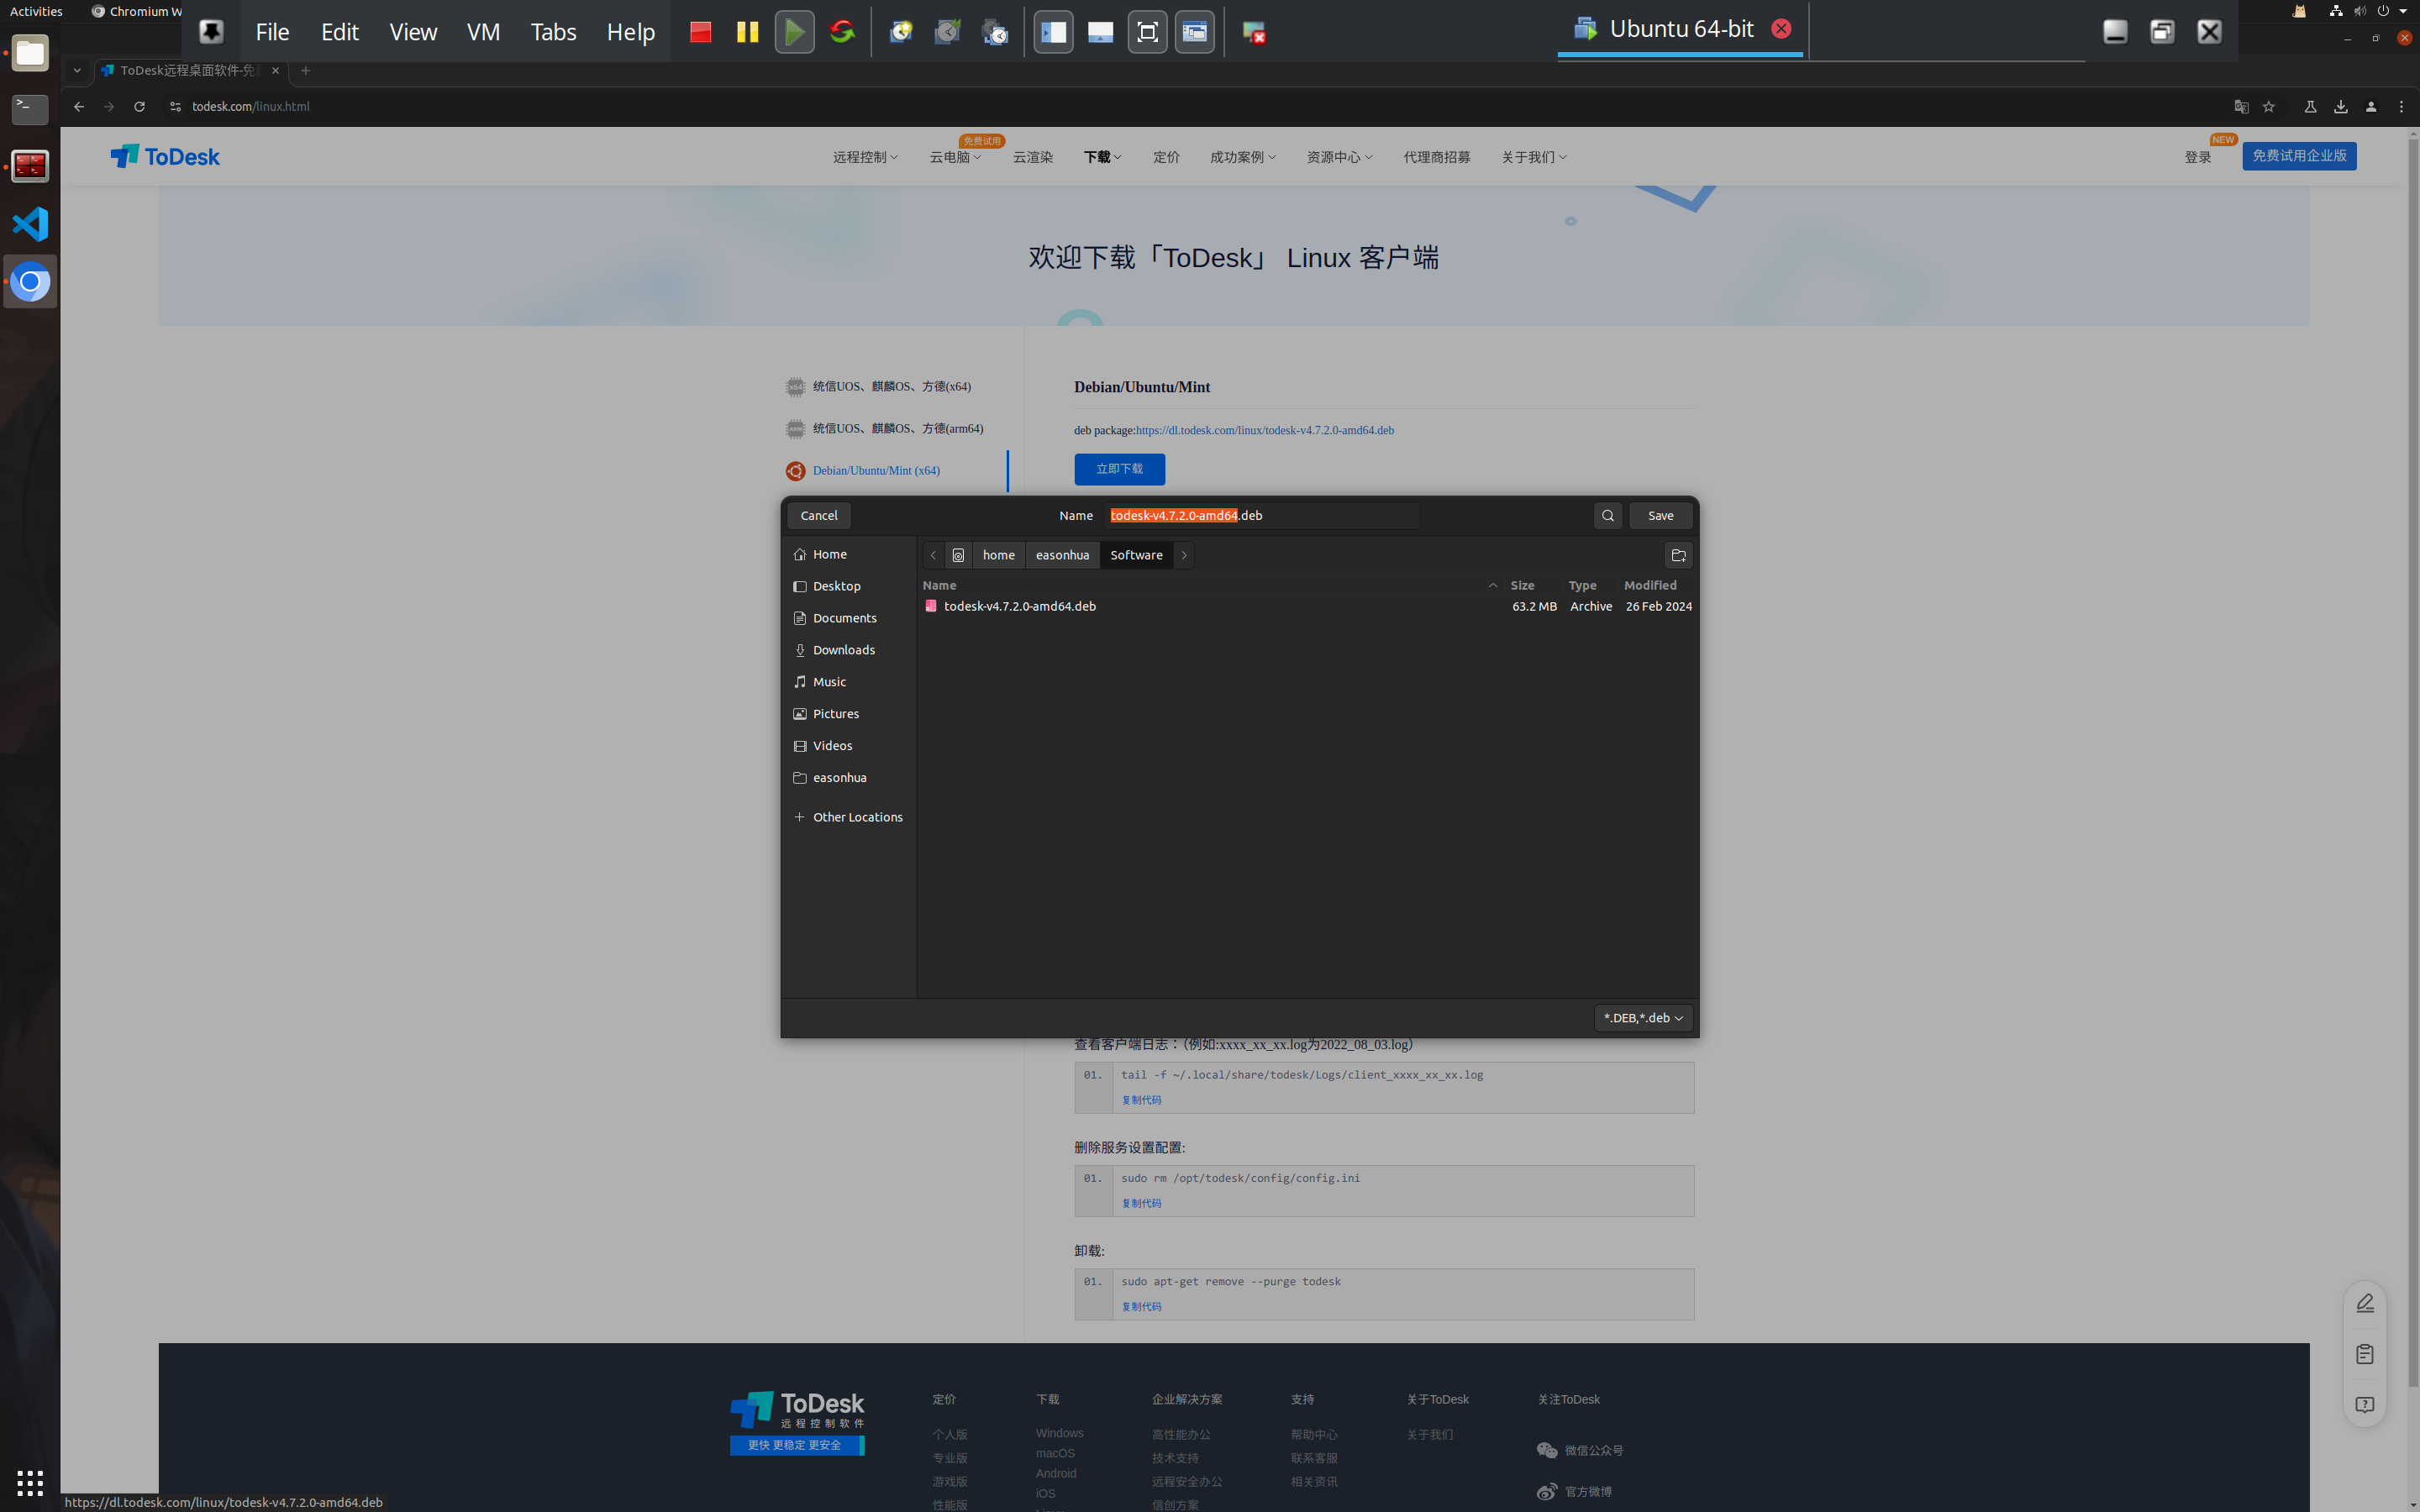Expand the 云电脑 navigation menu
This screenshot has width=2420, height=1512.
click(x=955, y=157)
